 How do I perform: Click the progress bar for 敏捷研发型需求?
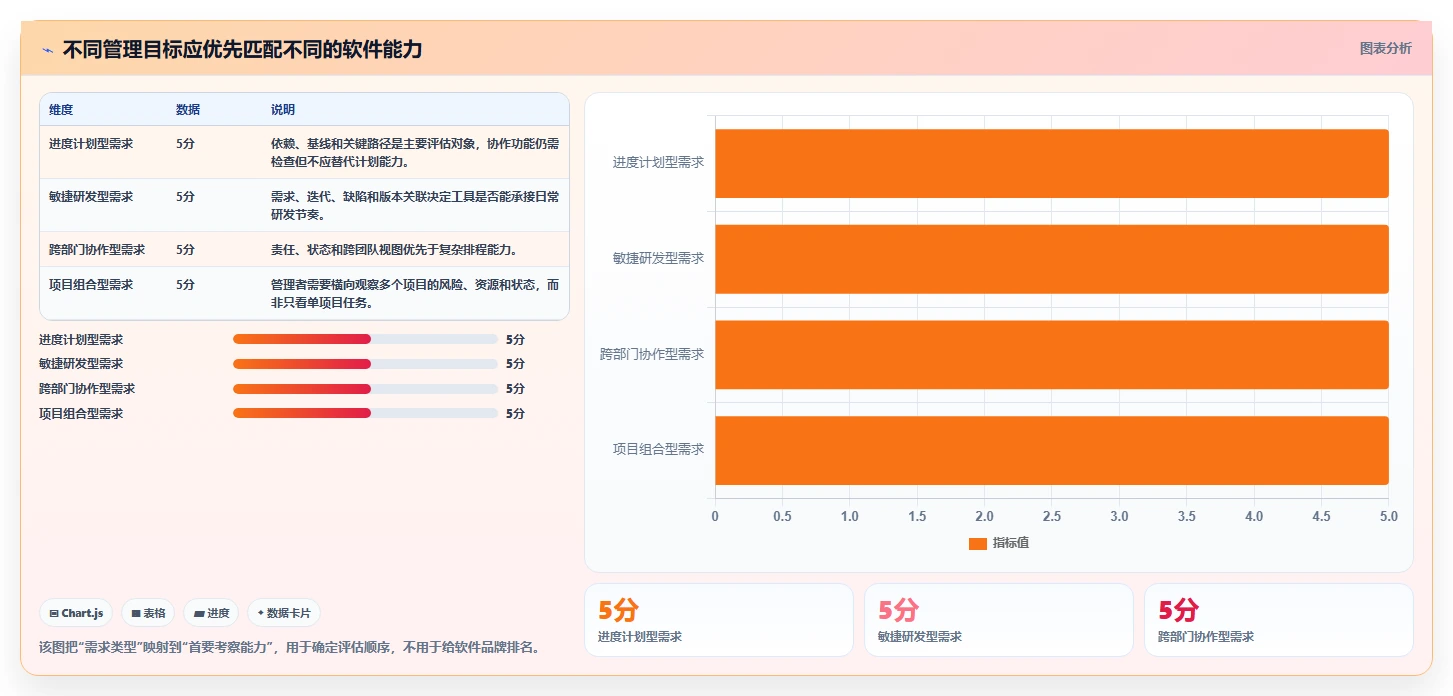coord(365,364)
